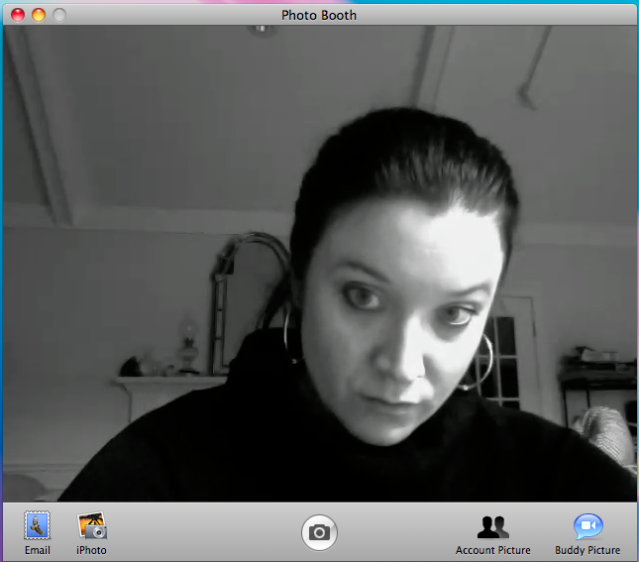
Task: Click the disabled gray zoom button
Action: point(59,15)
